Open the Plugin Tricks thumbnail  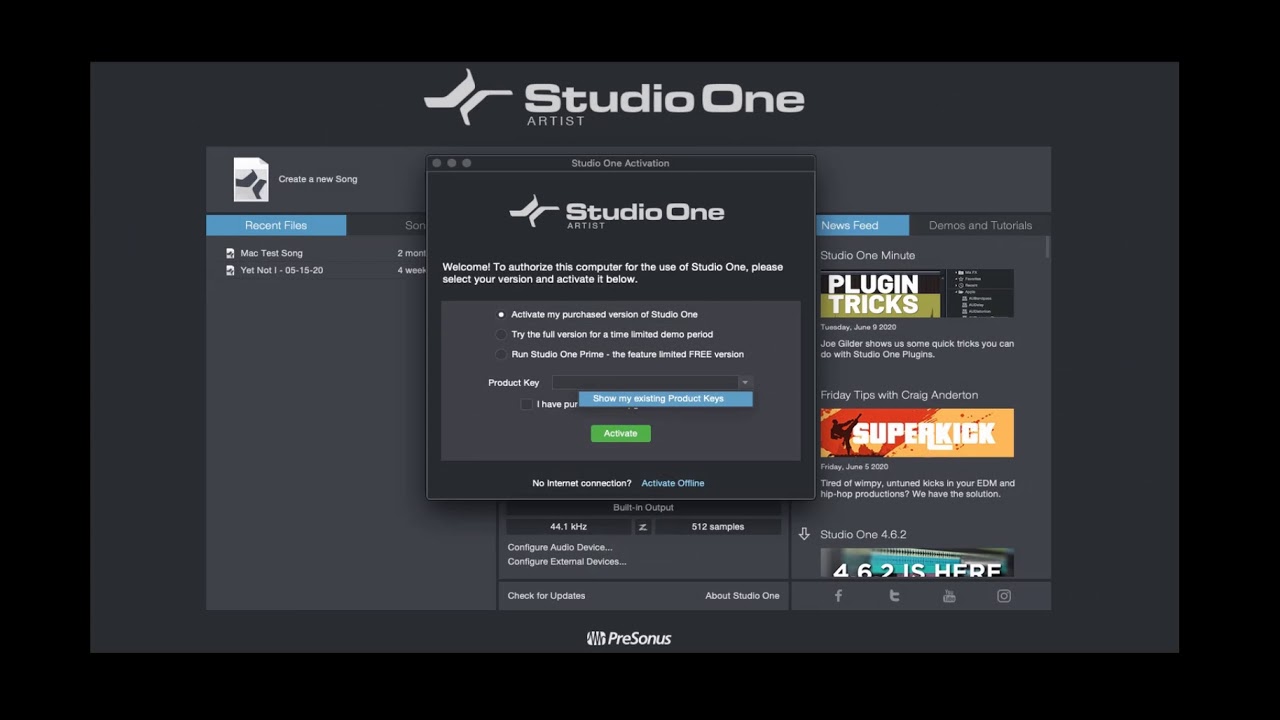pyautogui.click(x=917, y=293)
